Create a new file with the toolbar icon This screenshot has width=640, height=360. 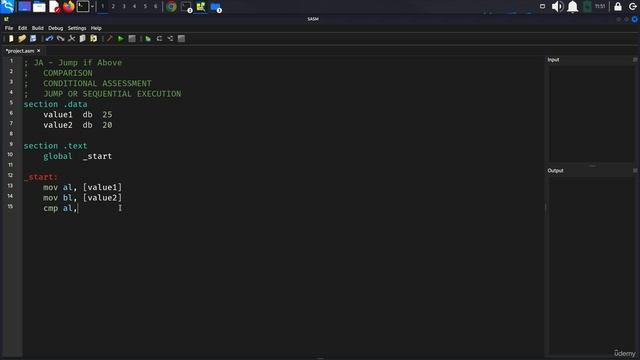click(11, 39)
